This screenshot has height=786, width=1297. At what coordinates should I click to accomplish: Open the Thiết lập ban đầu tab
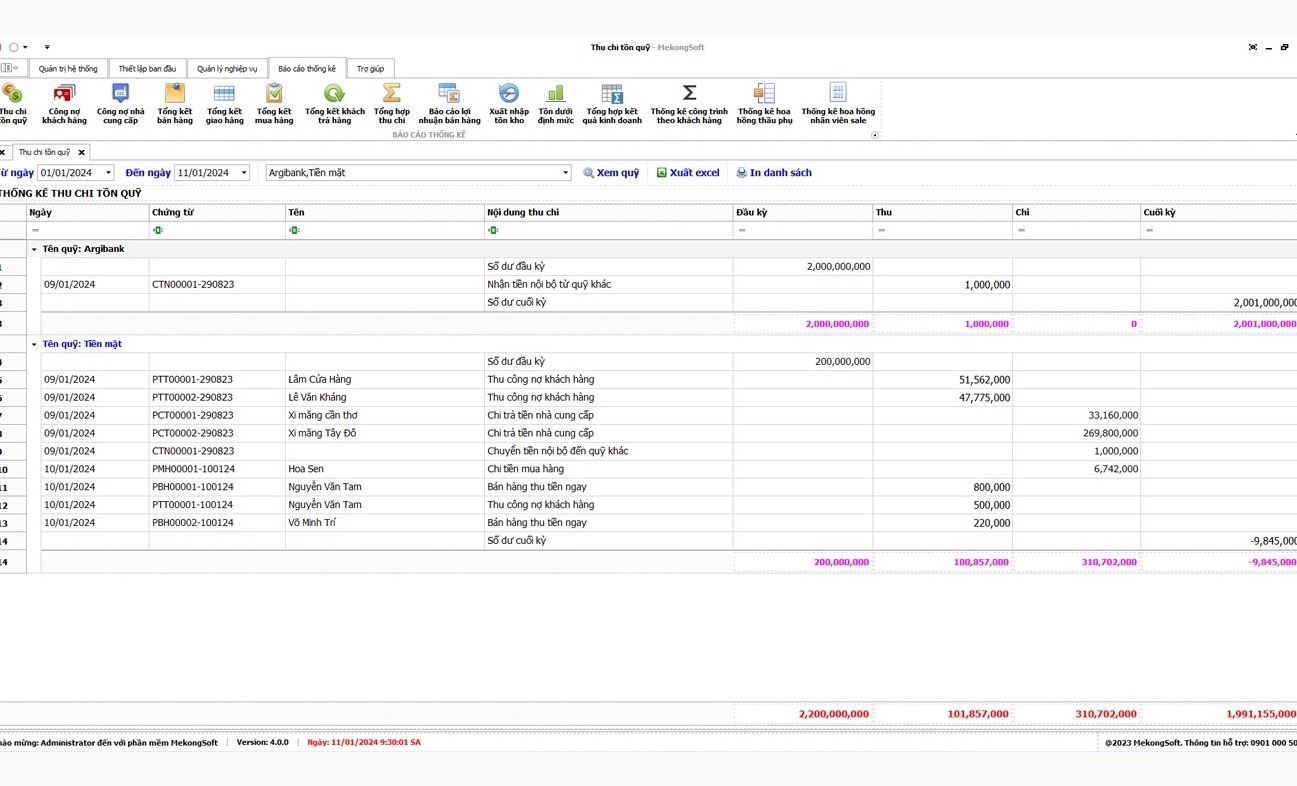coord(147,69)
